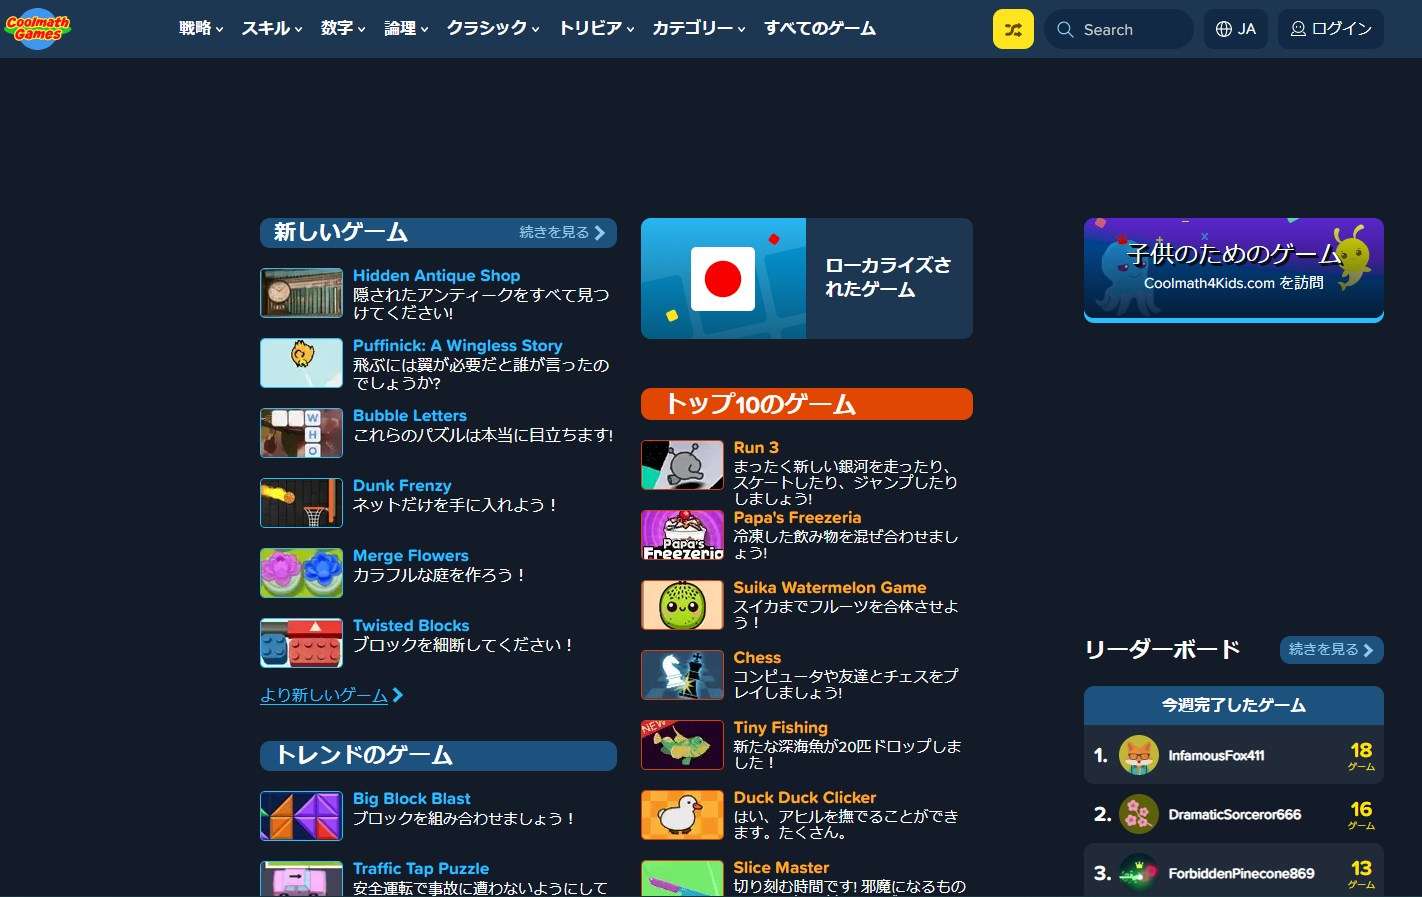The image size is (1422, 897).
Task: Open the 子供のためのゲーム Coolmath4Kids banner
Action: pos(1234,270)
